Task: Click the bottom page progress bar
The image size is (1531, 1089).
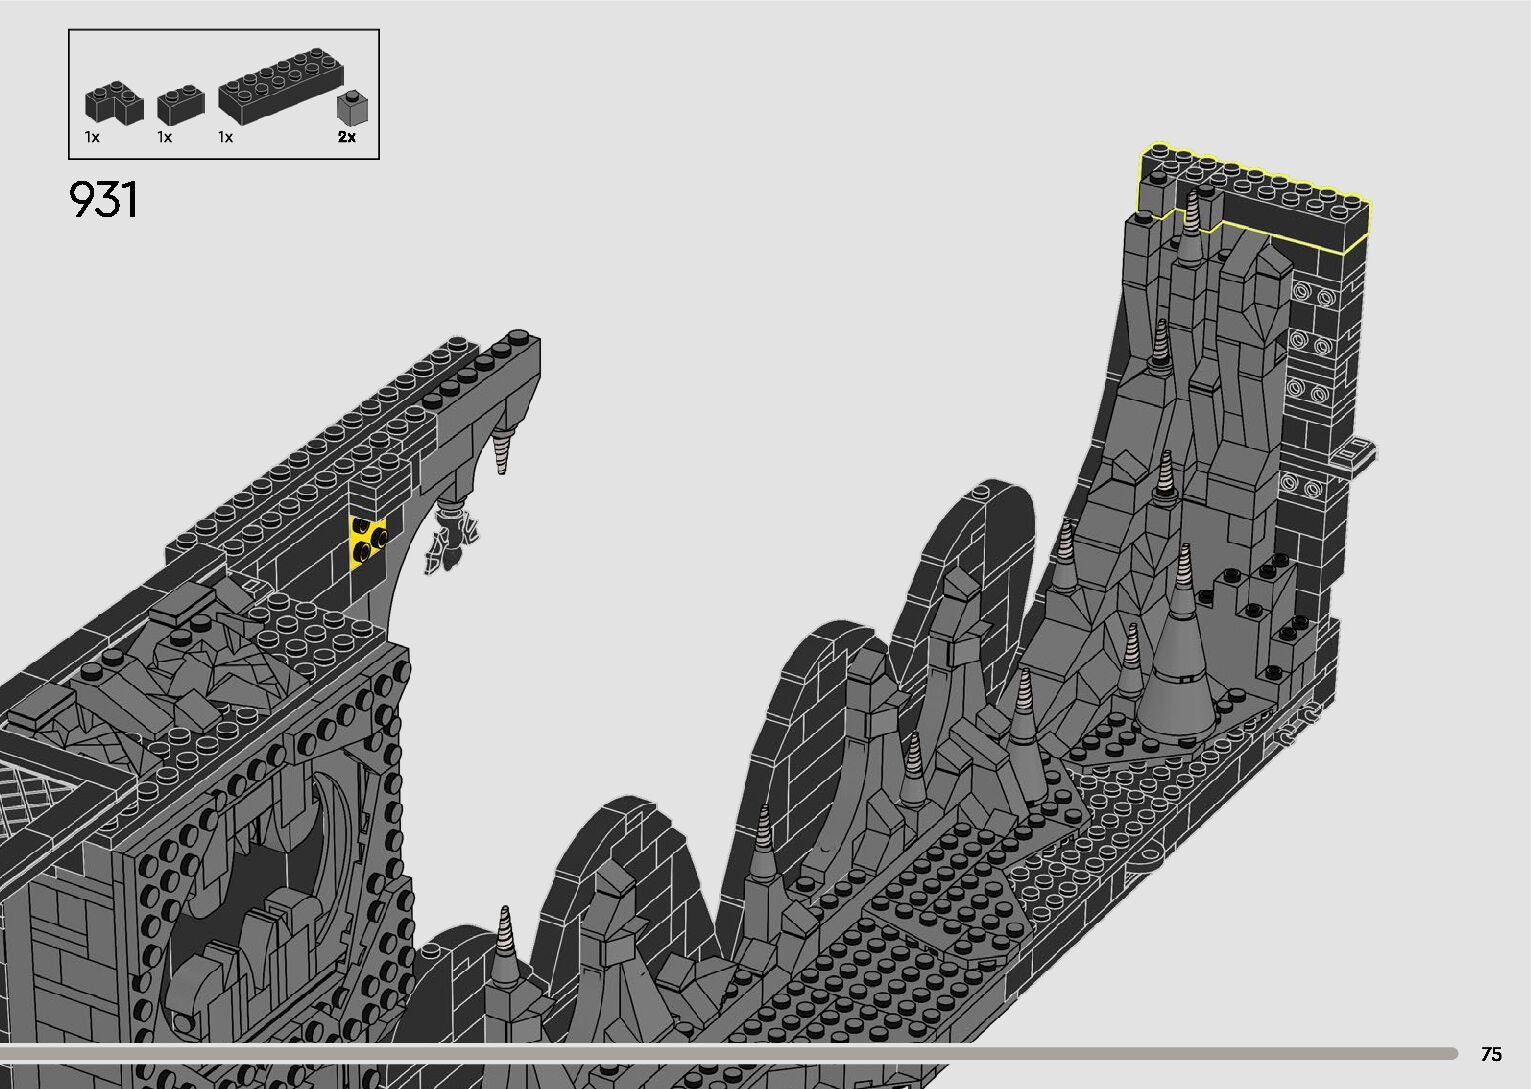Action: [x=730, y=1053]
